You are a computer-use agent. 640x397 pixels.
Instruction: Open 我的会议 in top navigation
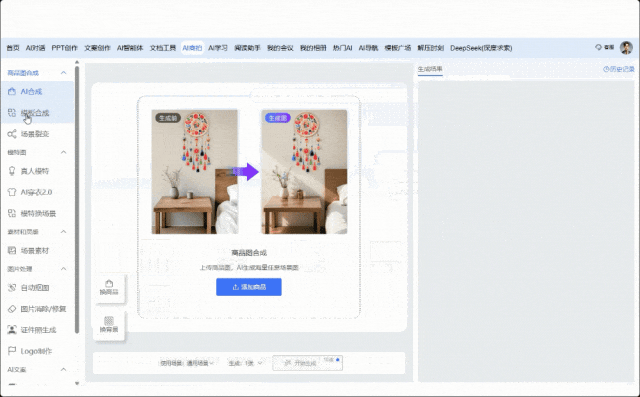pyautogui.click(x=280, y=48)
